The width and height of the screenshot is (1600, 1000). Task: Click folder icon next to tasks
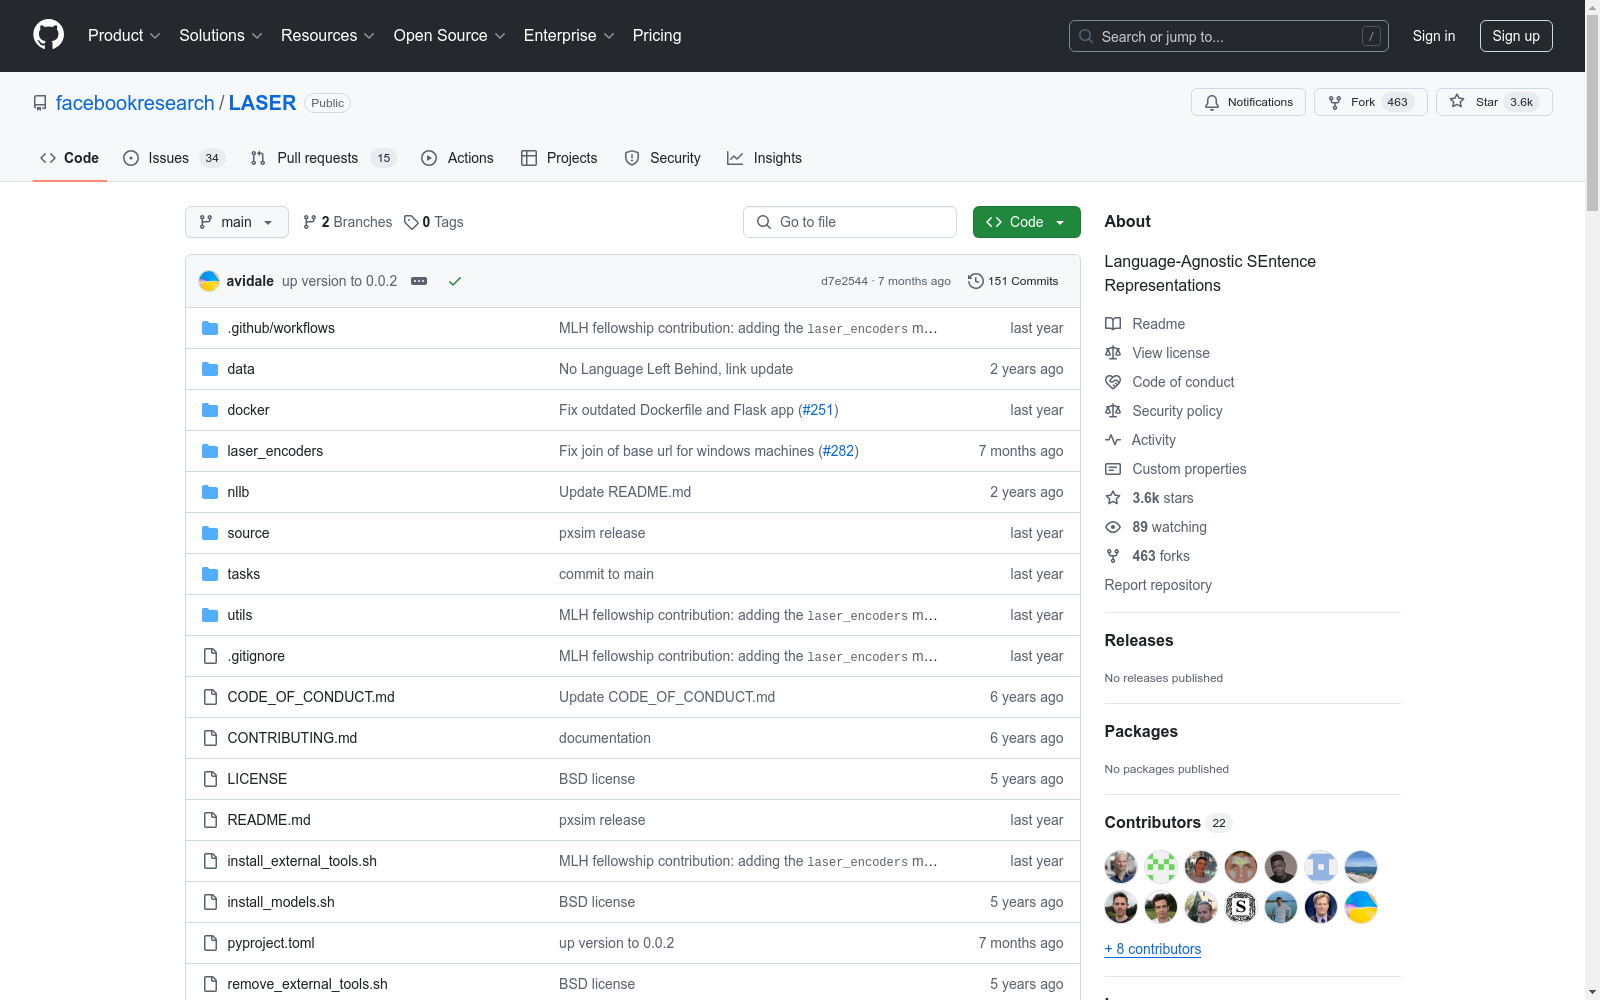pos(210,574)
